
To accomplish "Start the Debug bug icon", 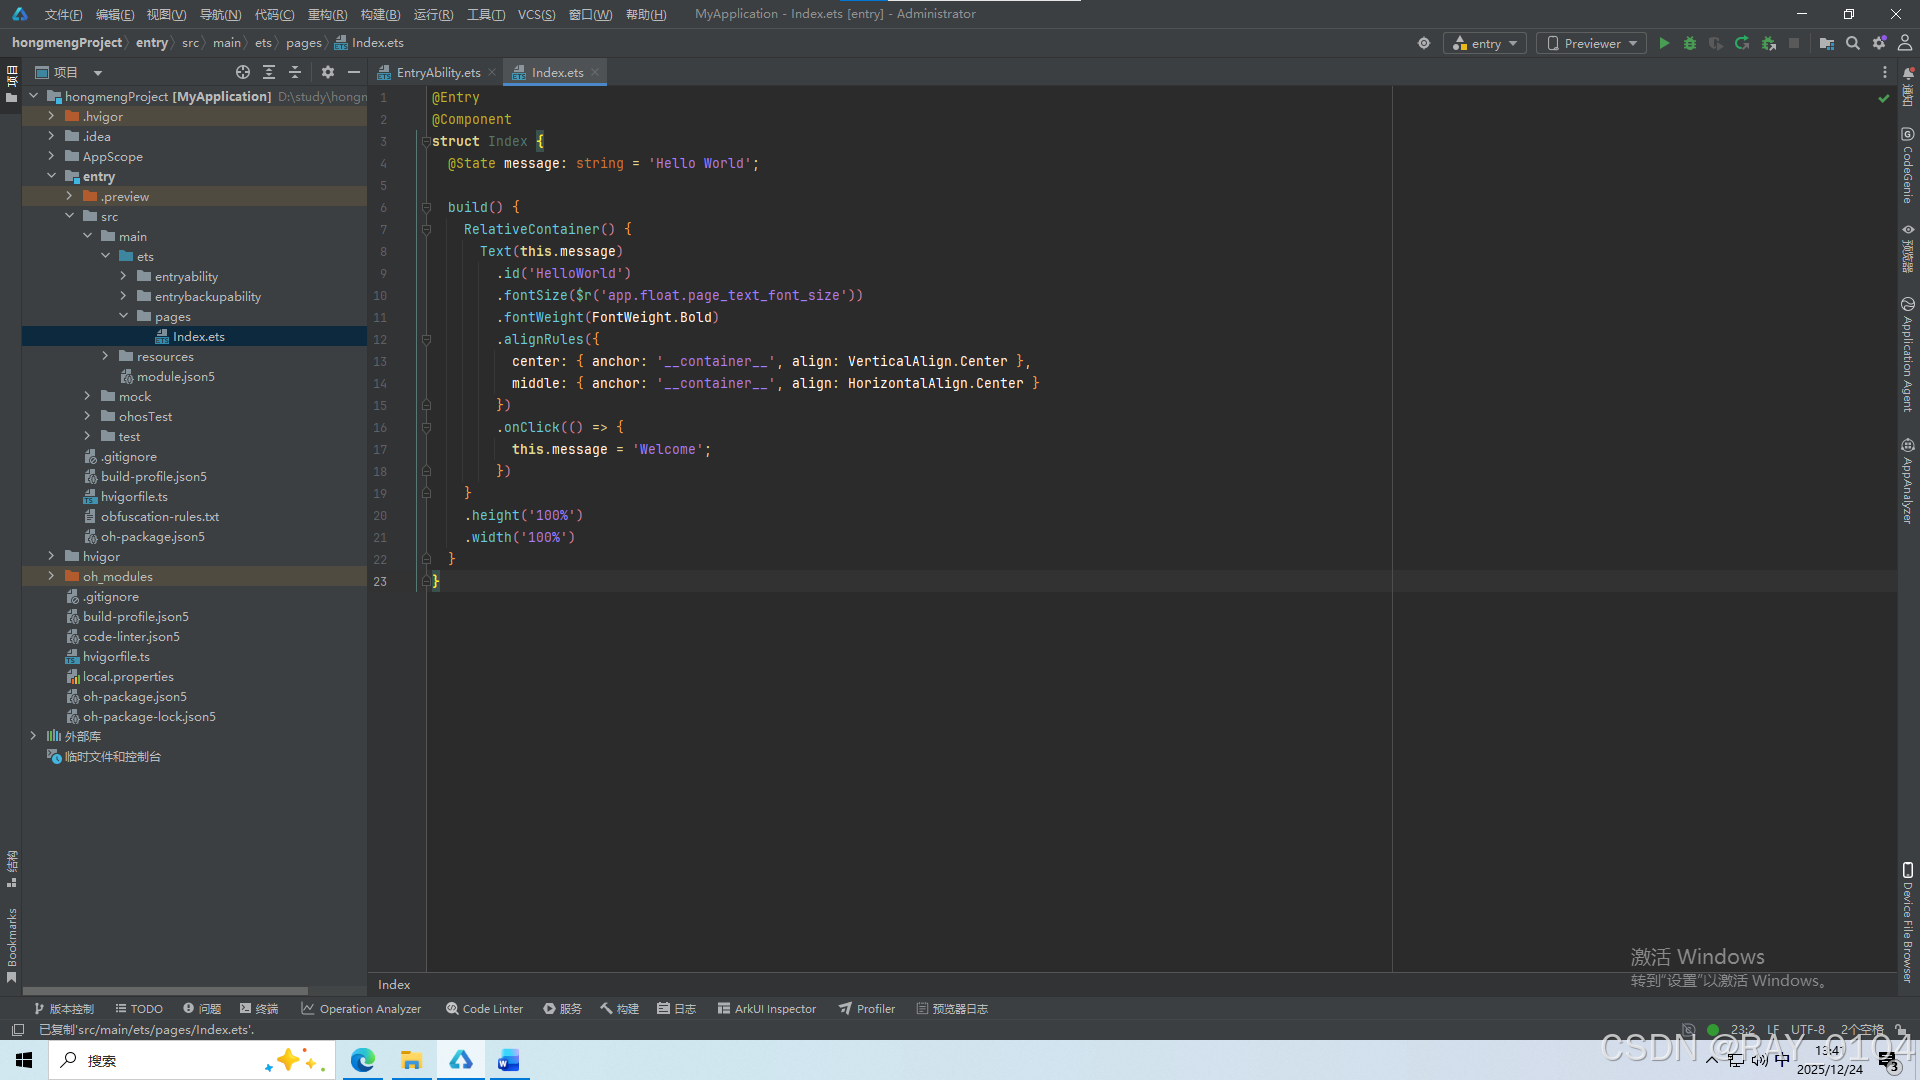I will (1690, 43).
